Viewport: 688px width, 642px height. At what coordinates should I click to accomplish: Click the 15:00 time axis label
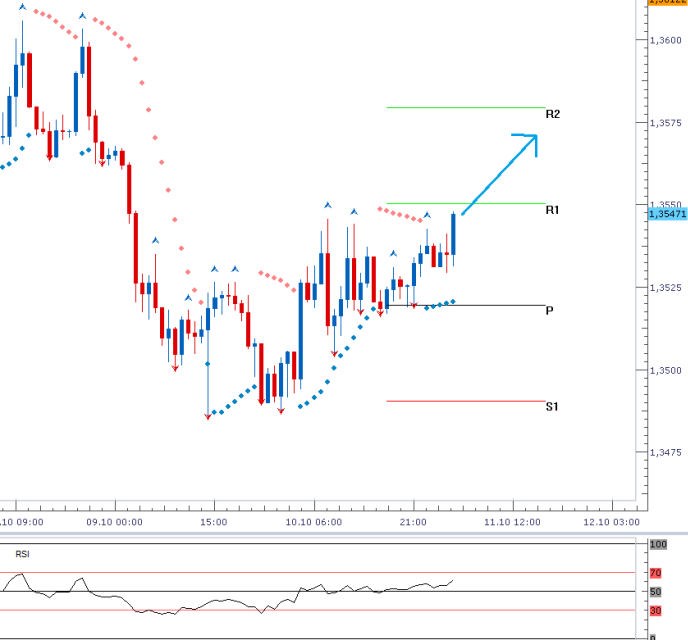click(214, 522)
